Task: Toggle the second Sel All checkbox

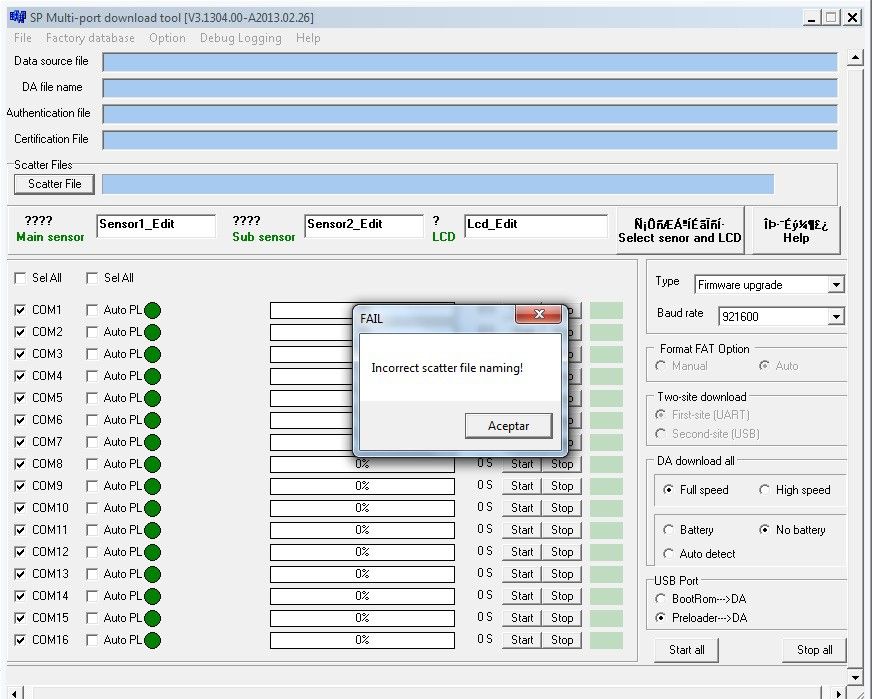Action: pos(92,278)
